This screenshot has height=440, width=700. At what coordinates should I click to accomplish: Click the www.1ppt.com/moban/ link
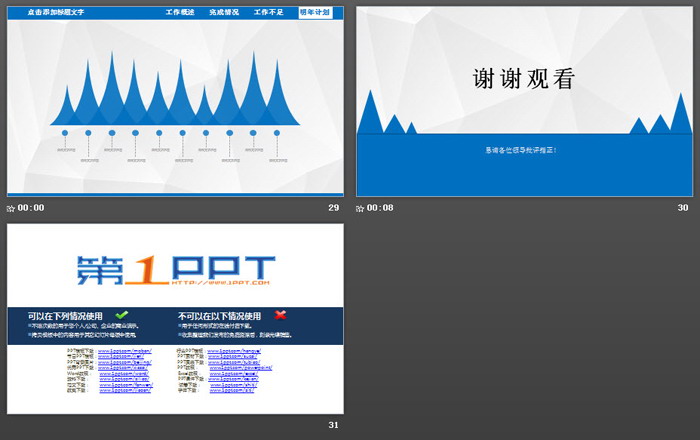(125, 351)
